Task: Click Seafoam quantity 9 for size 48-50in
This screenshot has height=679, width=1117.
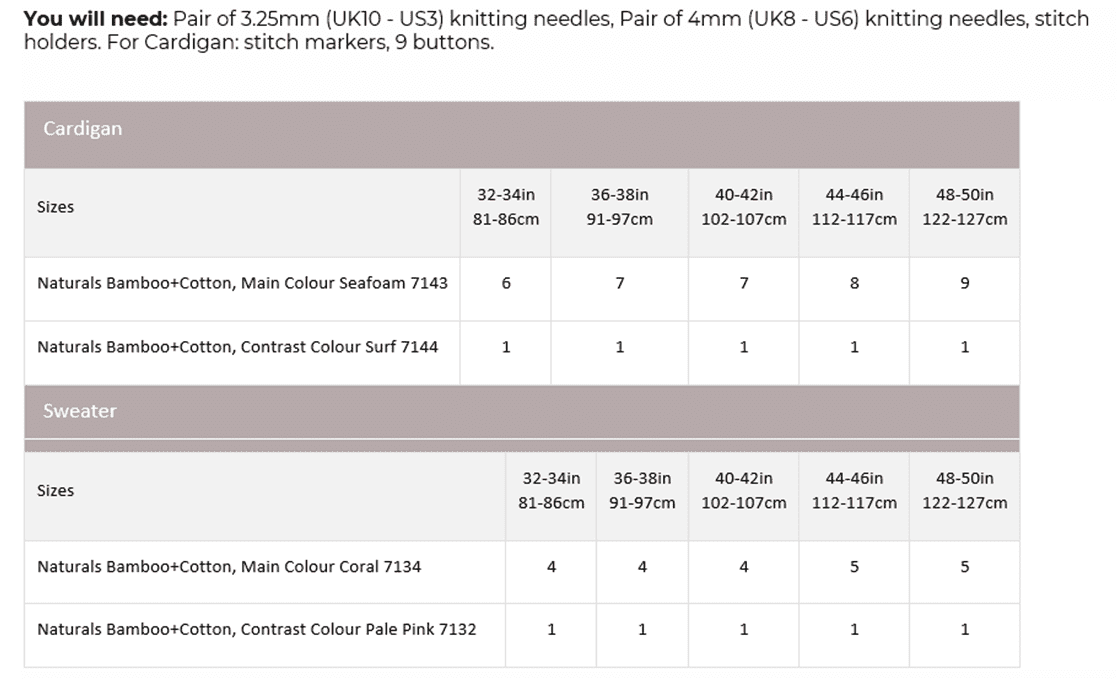Action: tap(964, 283)
